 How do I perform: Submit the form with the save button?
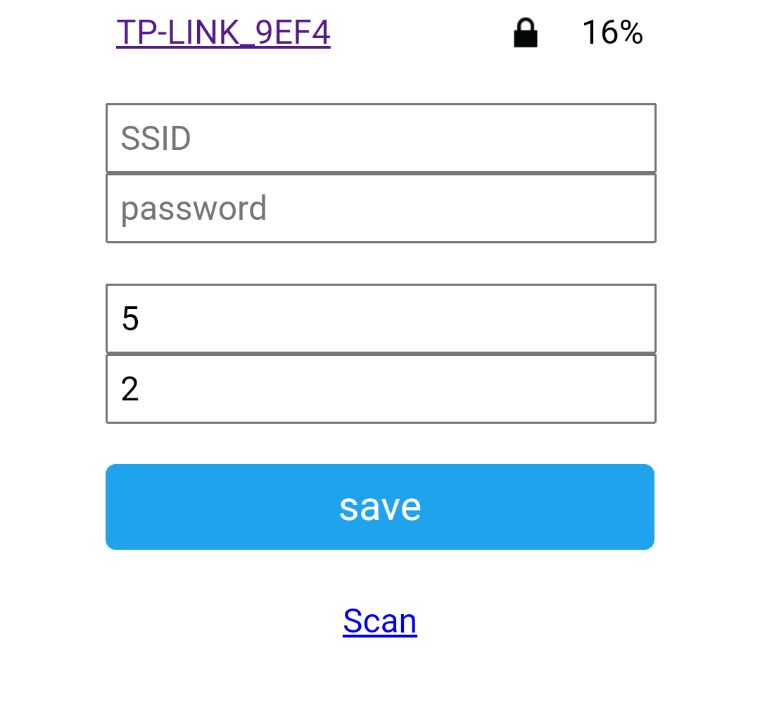coord(380,507)
